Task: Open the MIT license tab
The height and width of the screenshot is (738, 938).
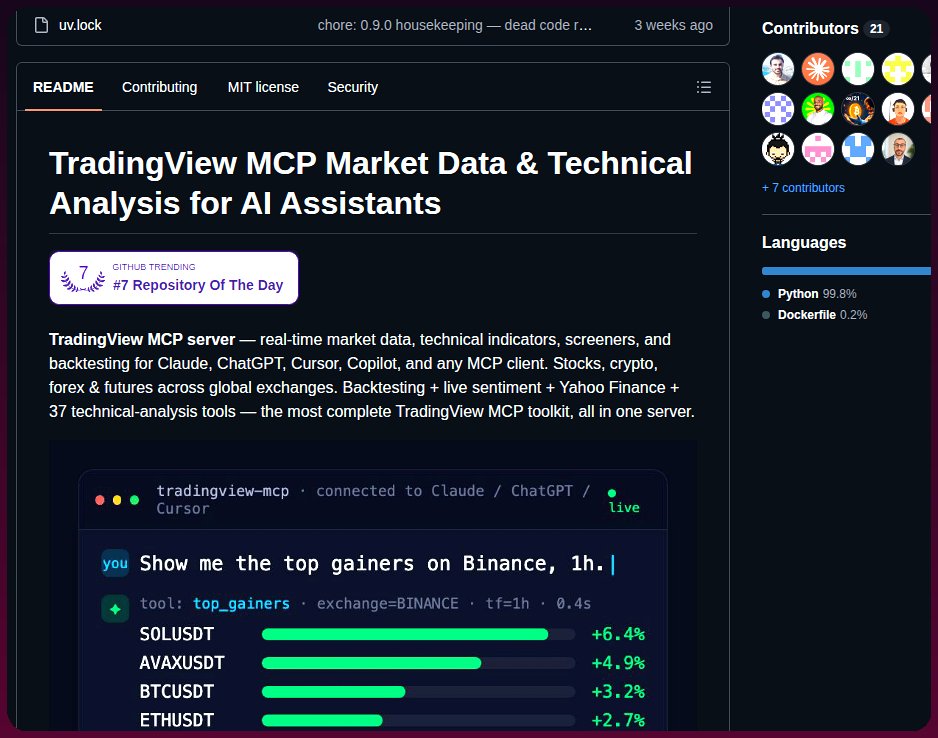Action: (263, 87)
